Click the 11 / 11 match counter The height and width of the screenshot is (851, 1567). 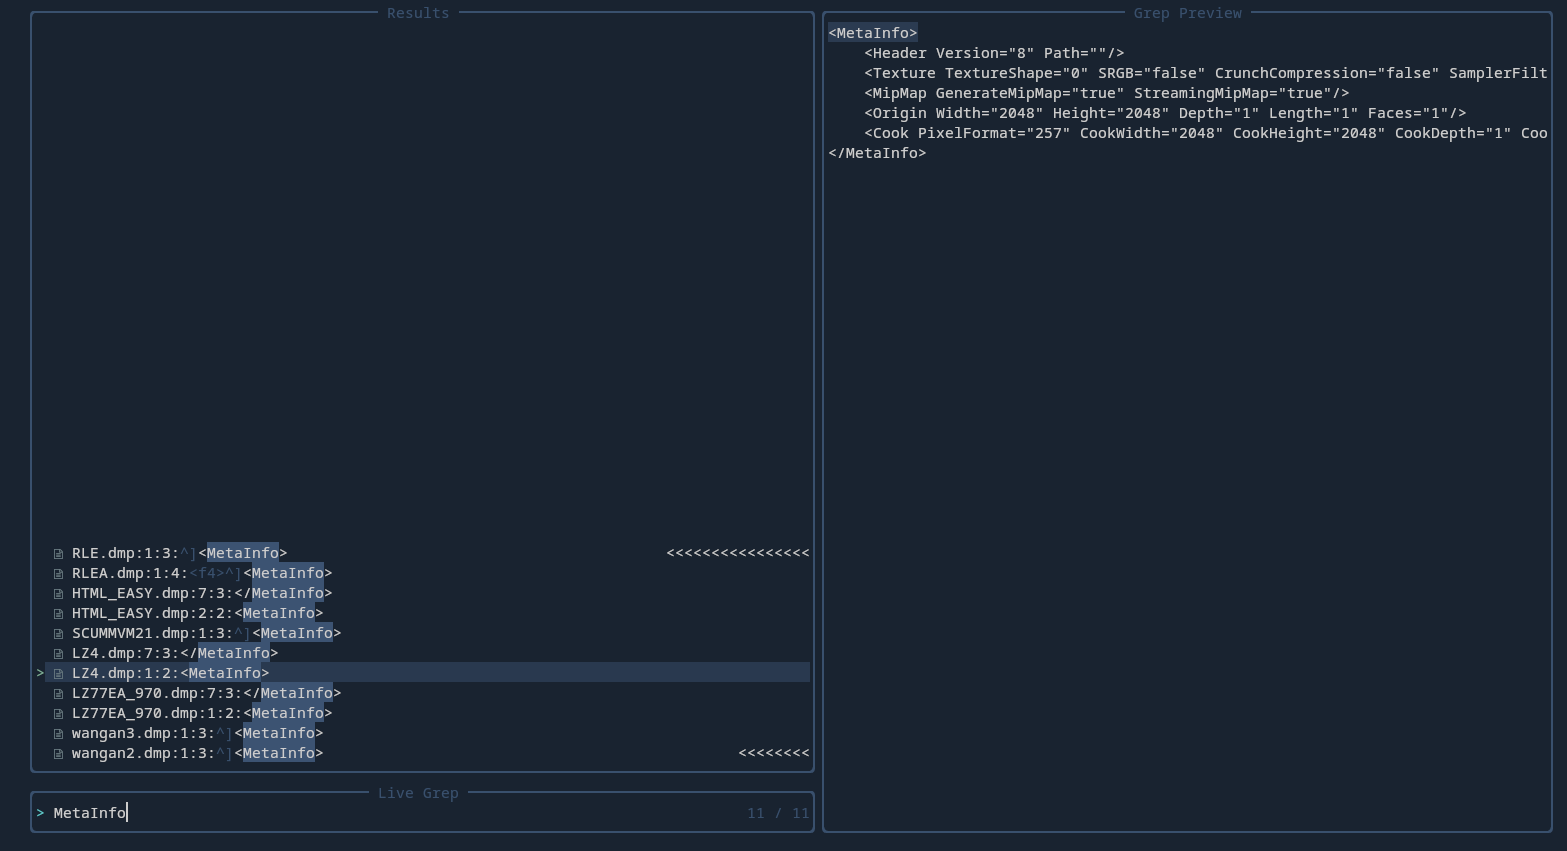778,813
